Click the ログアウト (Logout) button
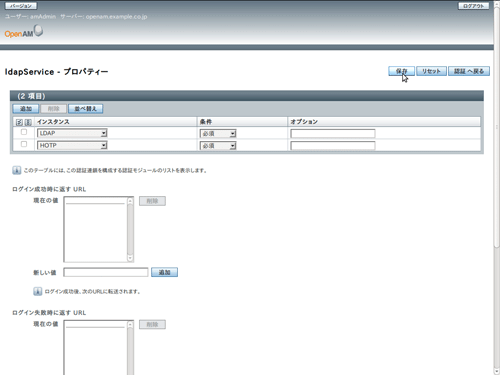Screen dimensions: 500x375 click(474, 6)
